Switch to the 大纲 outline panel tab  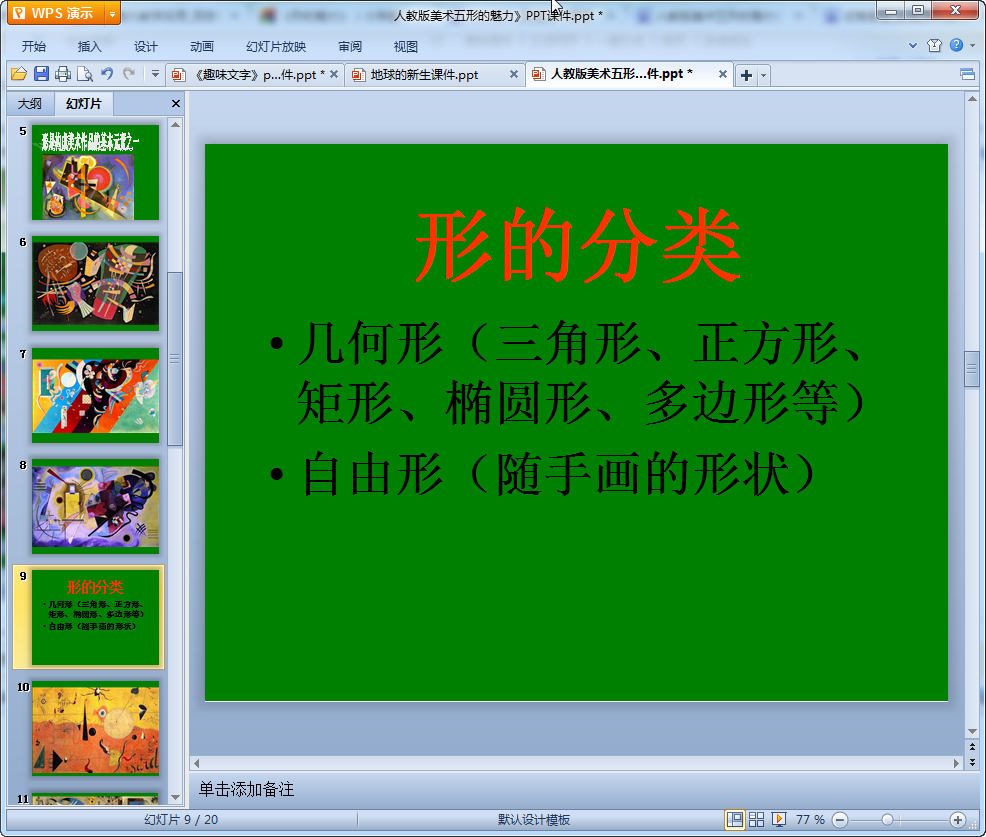(30, 104)
